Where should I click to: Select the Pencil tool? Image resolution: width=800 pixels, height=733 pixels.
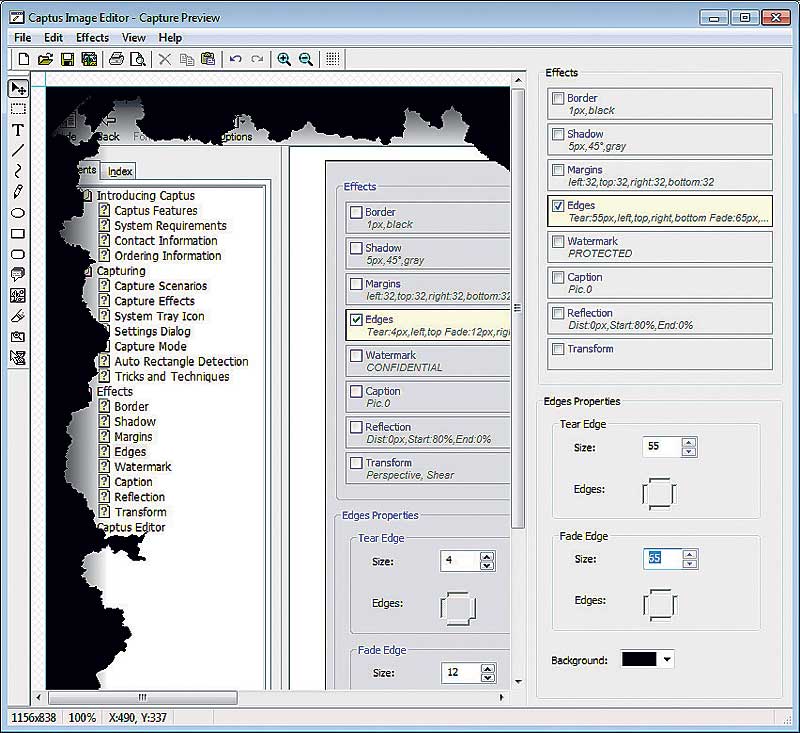(18, 192)
